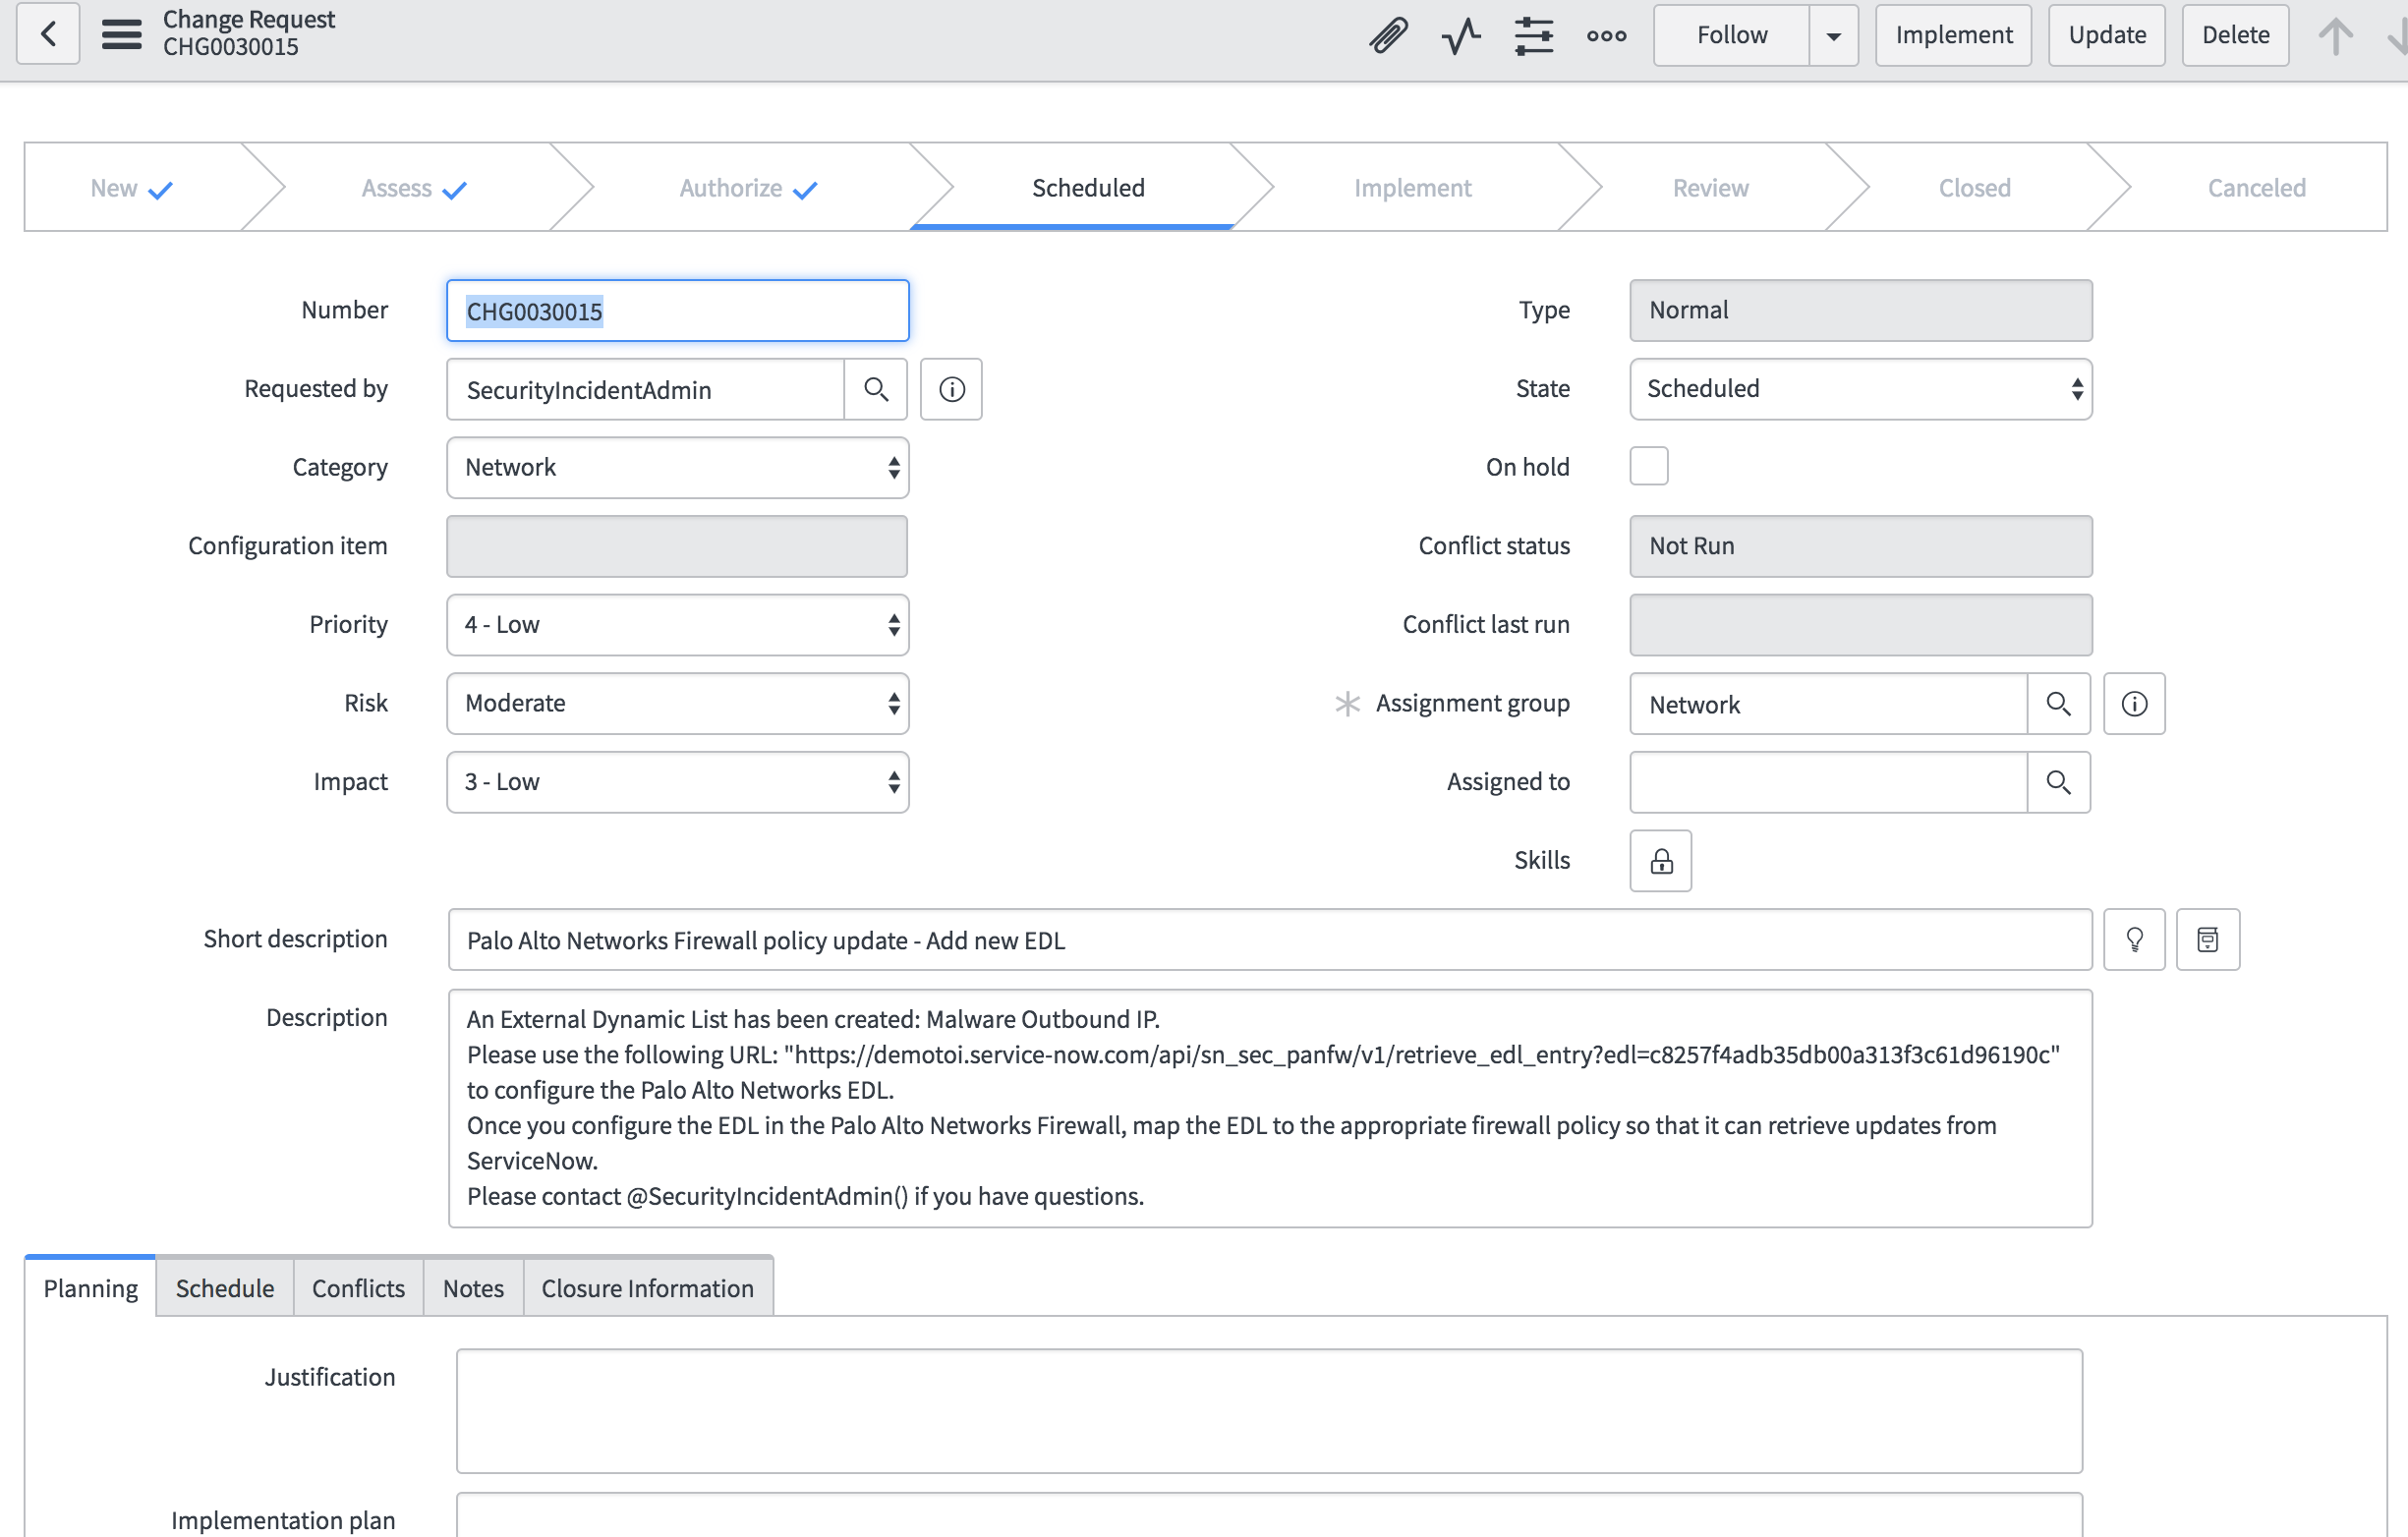Select the Closed stage in process flow
This screenshot has width=2408, height=1537.
click(1974, 188)
